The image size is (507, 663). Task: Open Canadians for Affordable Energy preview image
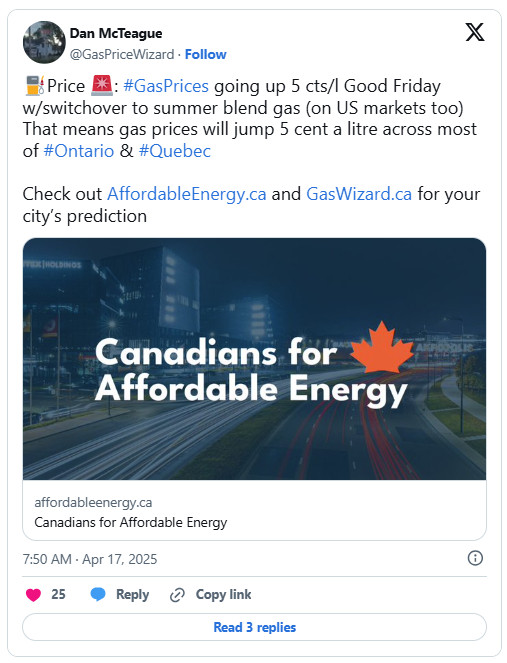[254, 359]
